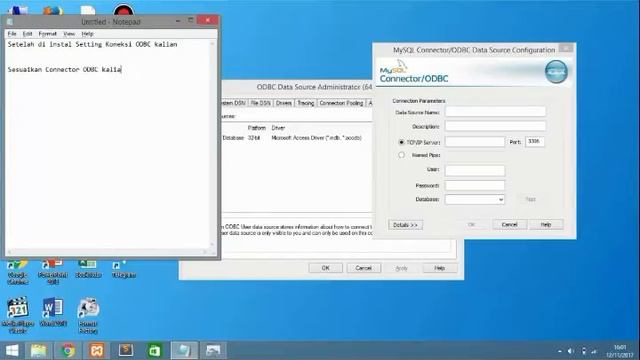Click the Port field showing 3306

(x=535, y=142)
